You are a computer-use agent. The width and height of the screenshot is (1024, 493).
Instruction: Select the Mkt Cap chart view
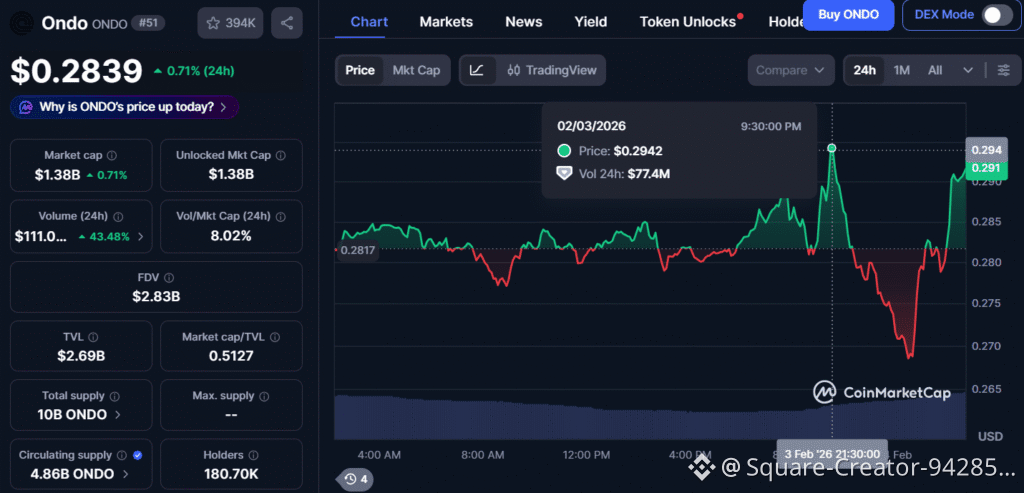(416, 70)
